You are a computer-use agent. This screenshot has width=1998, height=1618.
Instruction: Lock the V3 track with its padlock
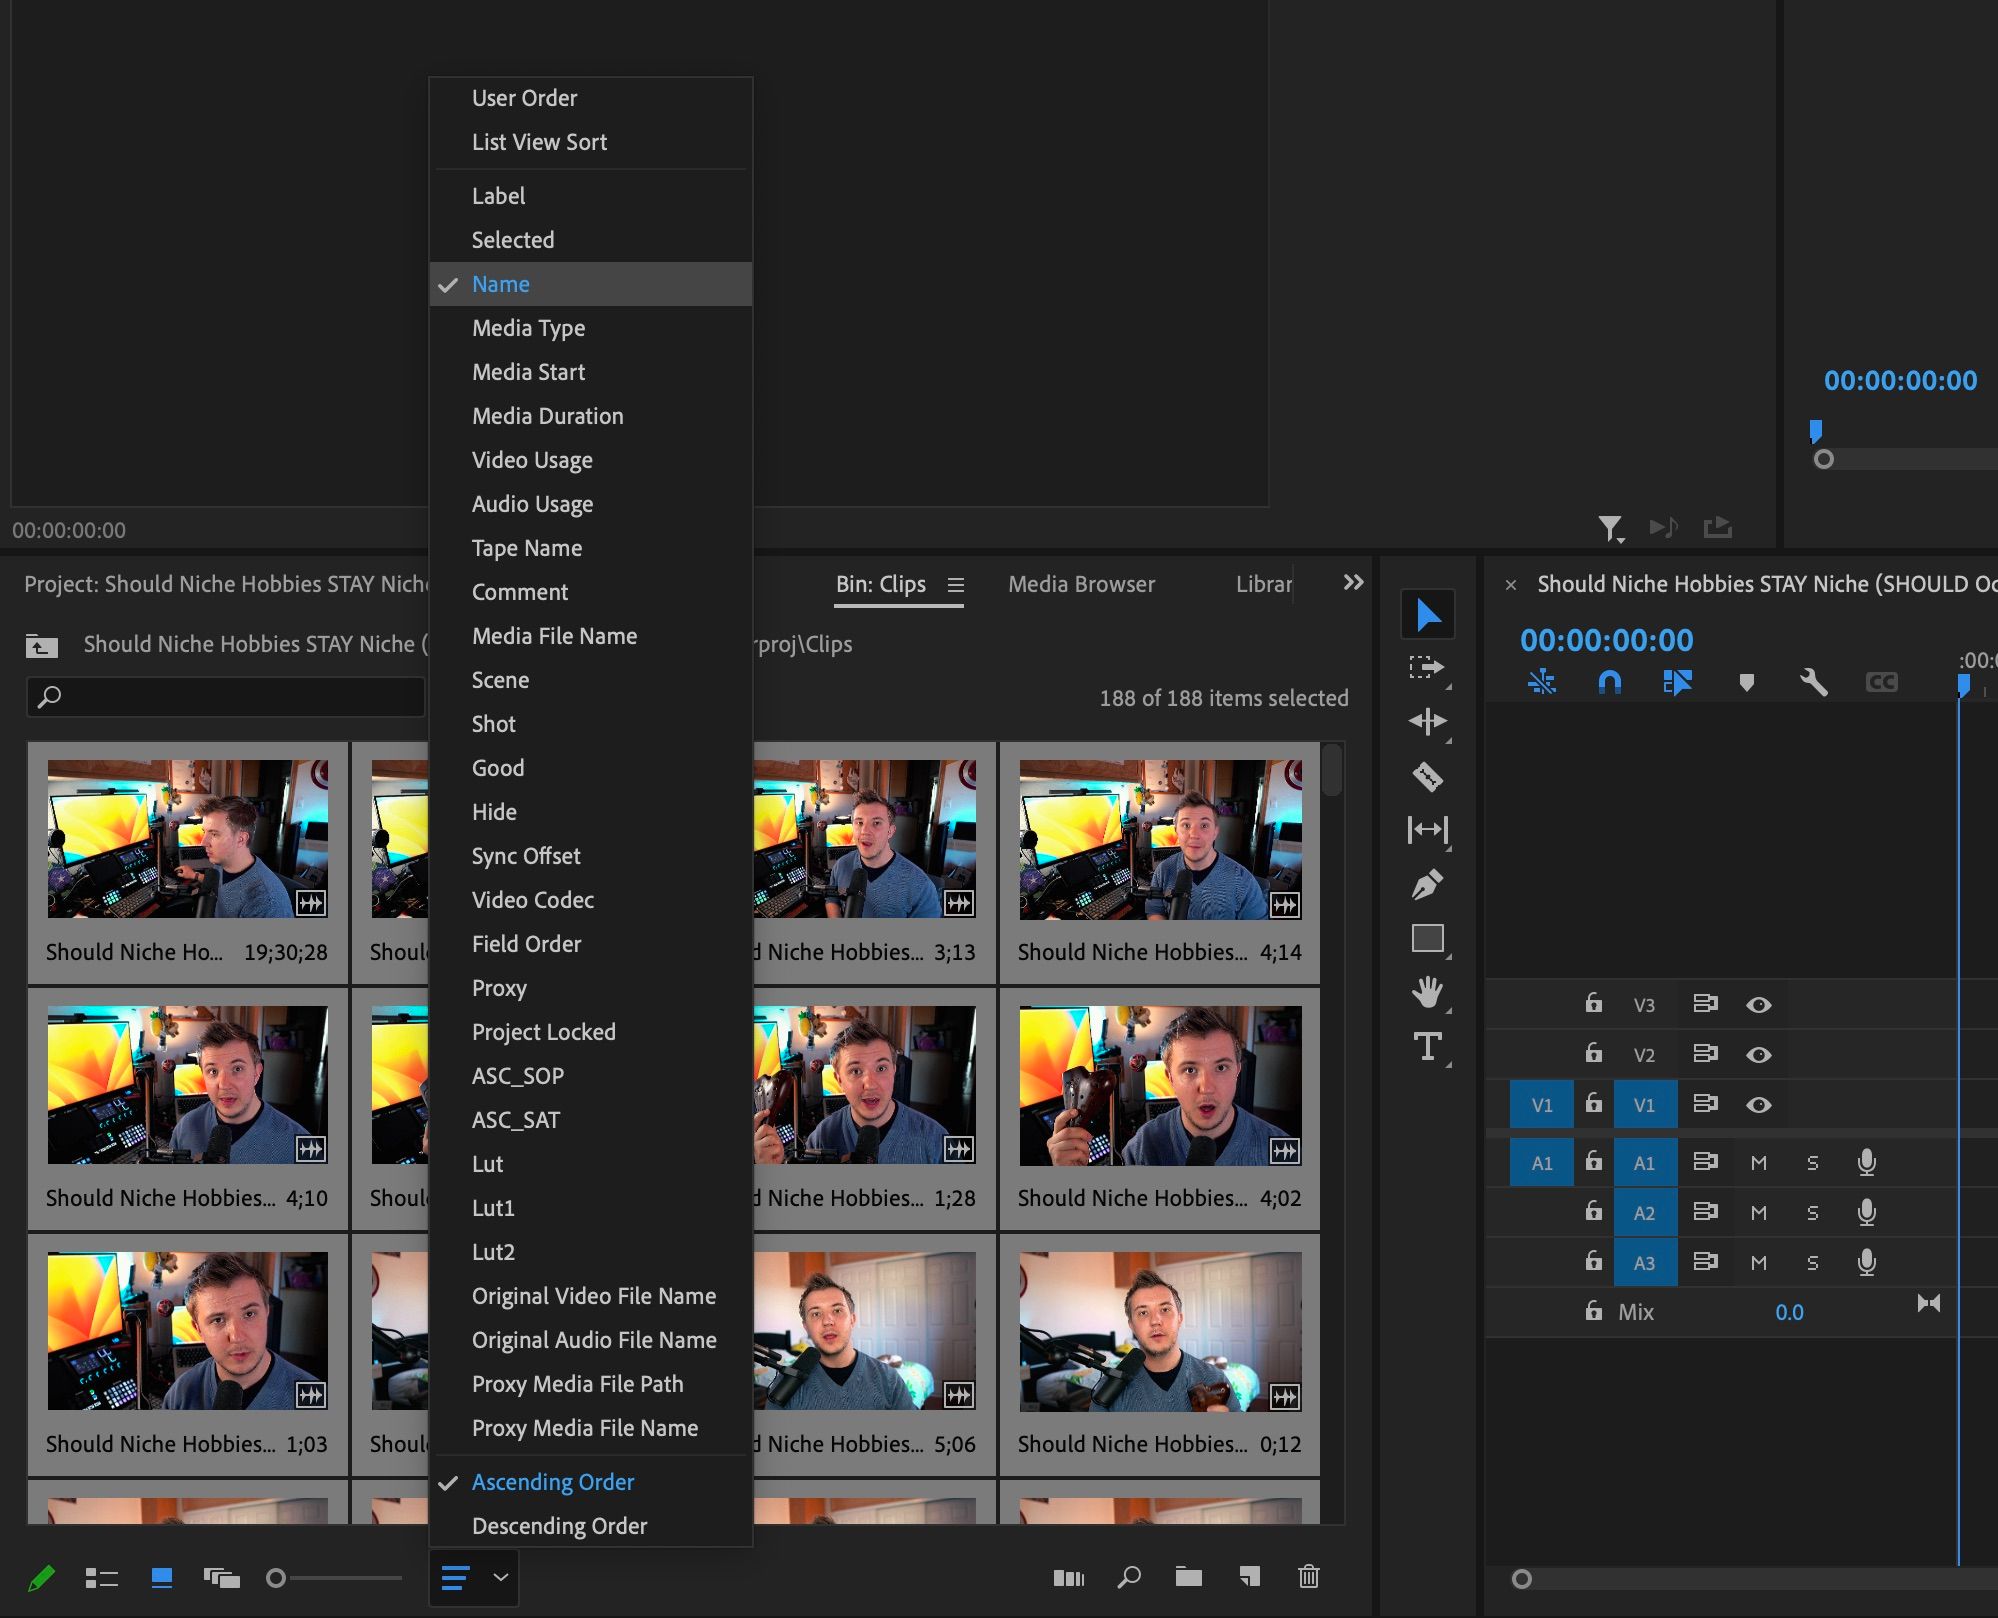pyautogui.click(x=1592, y=1004)
